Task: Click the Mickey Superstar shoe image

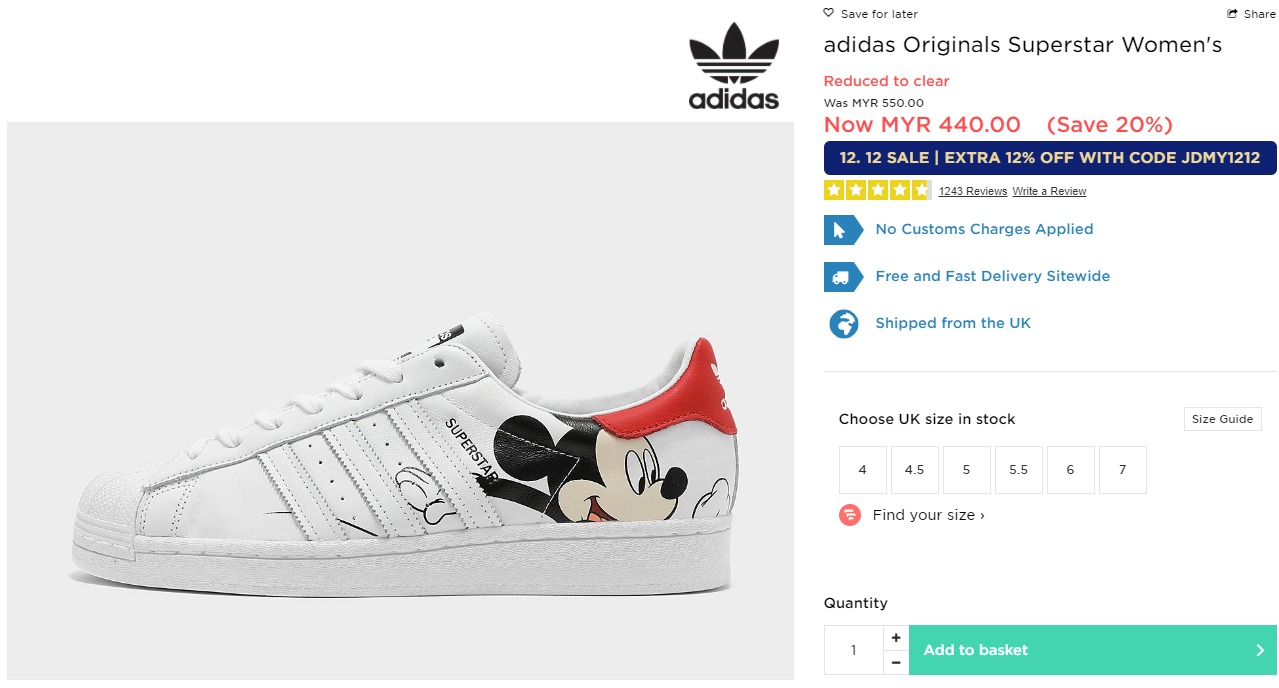Action: [400, 440]
